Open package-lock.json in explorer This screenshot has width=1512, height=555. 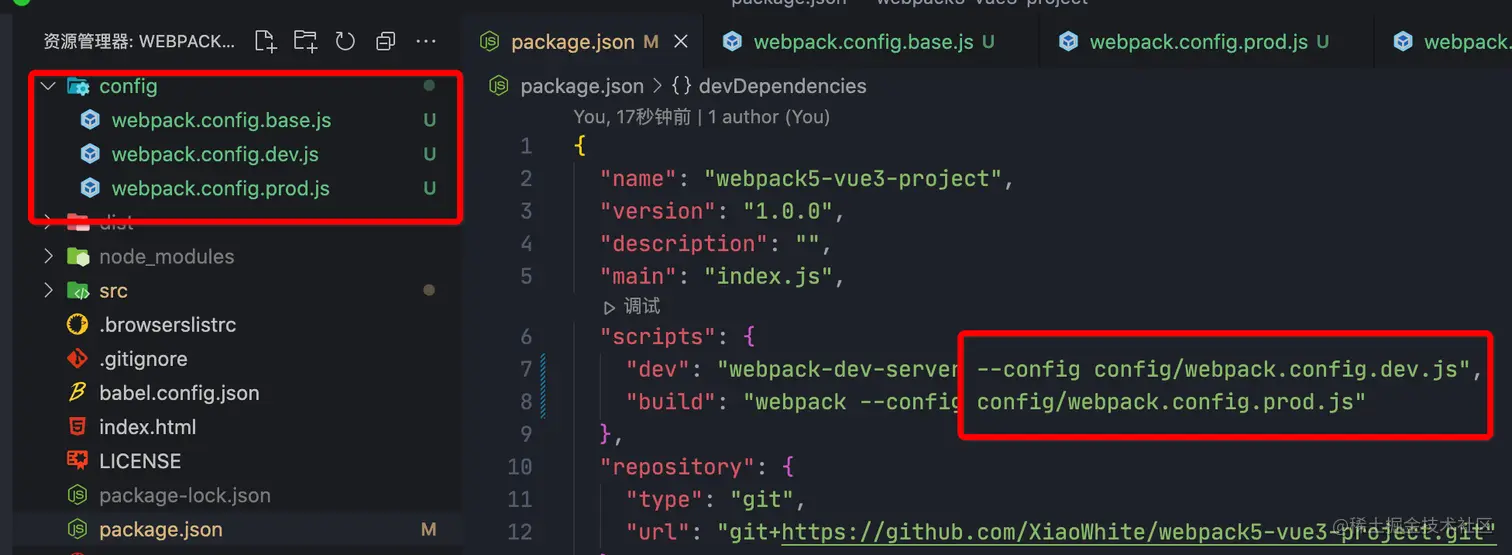(x=184, y=495)
